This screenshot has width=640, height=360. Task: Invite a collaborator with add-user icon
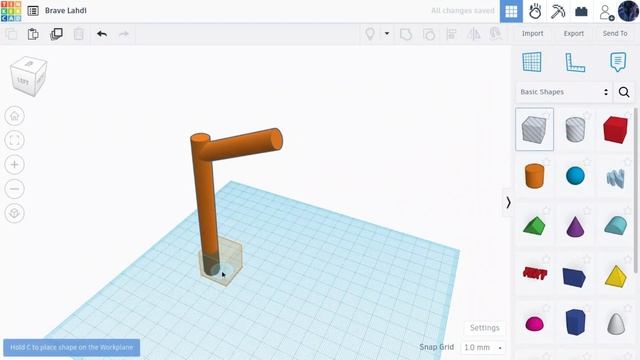pyautogui.click(x=607, y=12)
